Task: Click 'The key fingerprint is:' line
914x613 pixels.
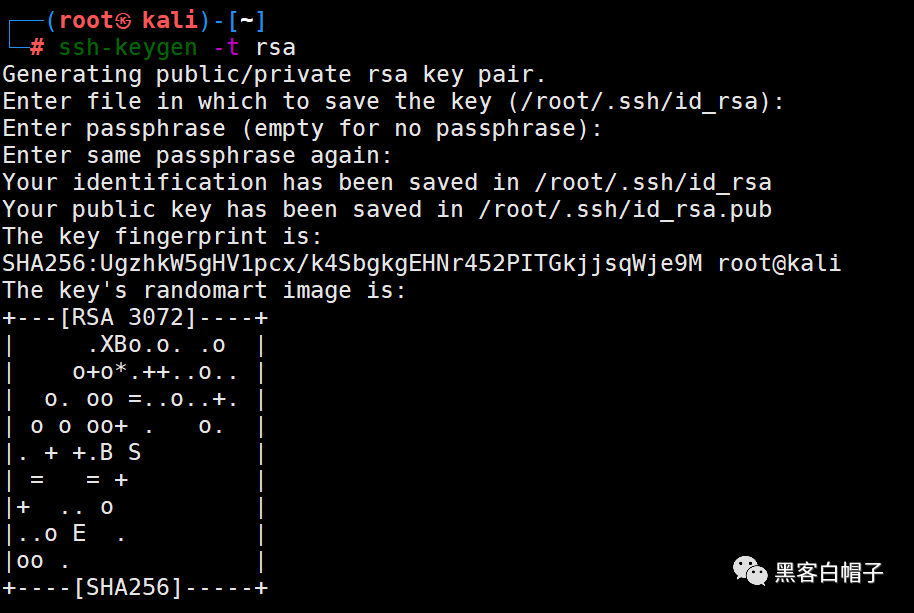Action: pos(162,237)
